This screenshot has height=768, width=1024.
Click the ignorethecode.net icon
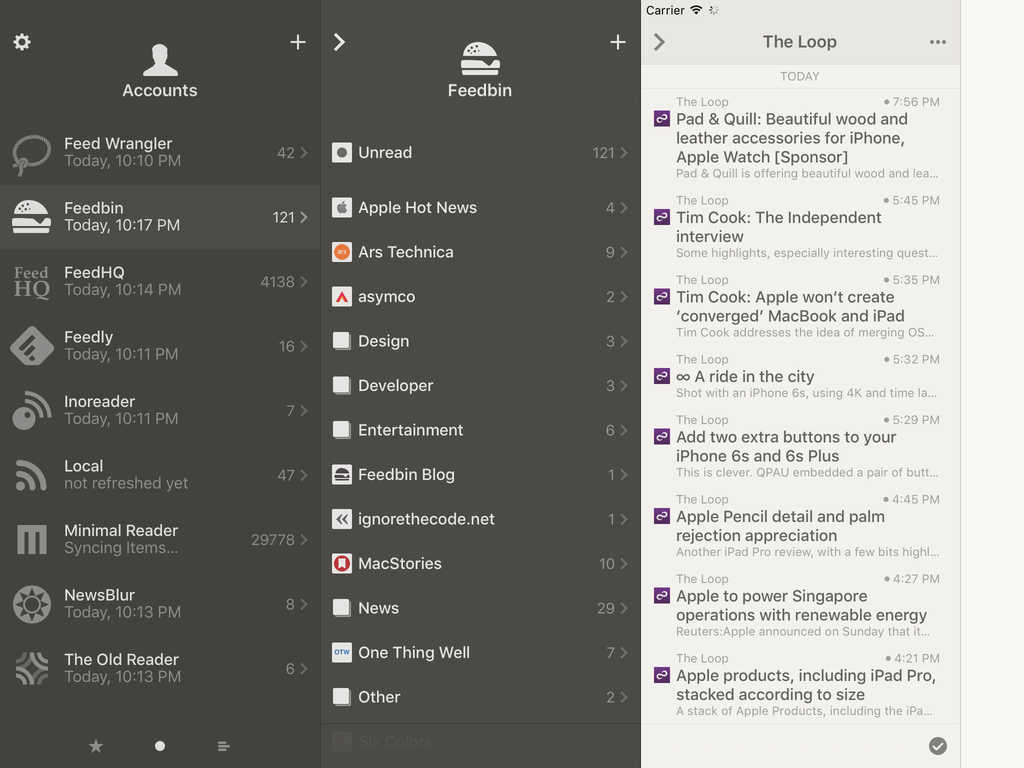coord(342,519)
